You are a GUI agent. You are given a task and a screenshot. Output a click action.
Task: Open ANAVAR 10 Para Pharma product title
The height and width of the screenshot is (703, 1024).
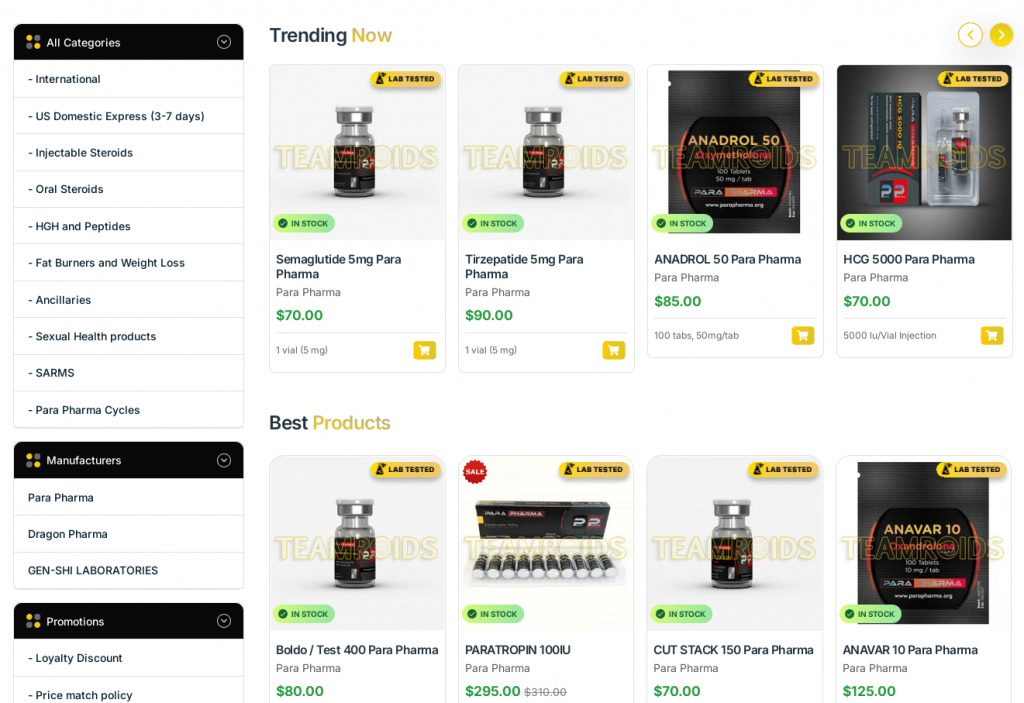click(910, 650)
